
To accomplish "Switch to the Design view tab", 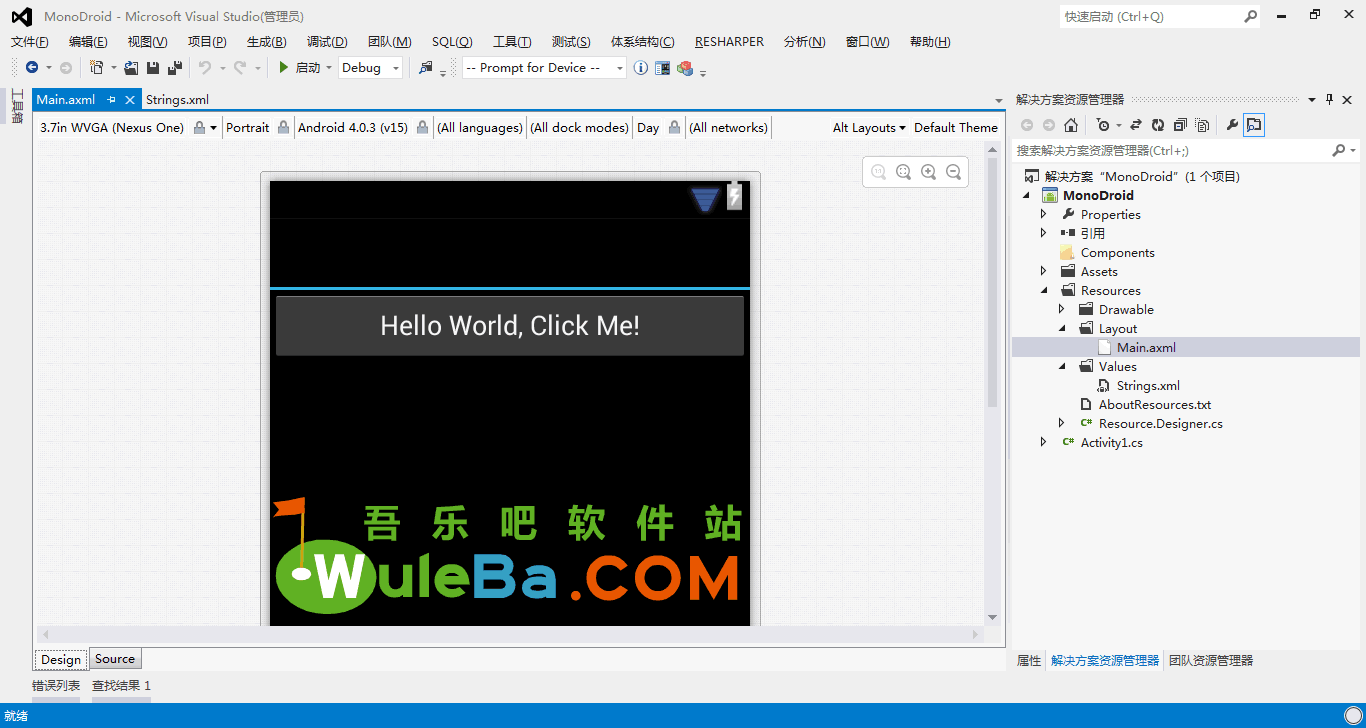I will click(x=61, y=659).
